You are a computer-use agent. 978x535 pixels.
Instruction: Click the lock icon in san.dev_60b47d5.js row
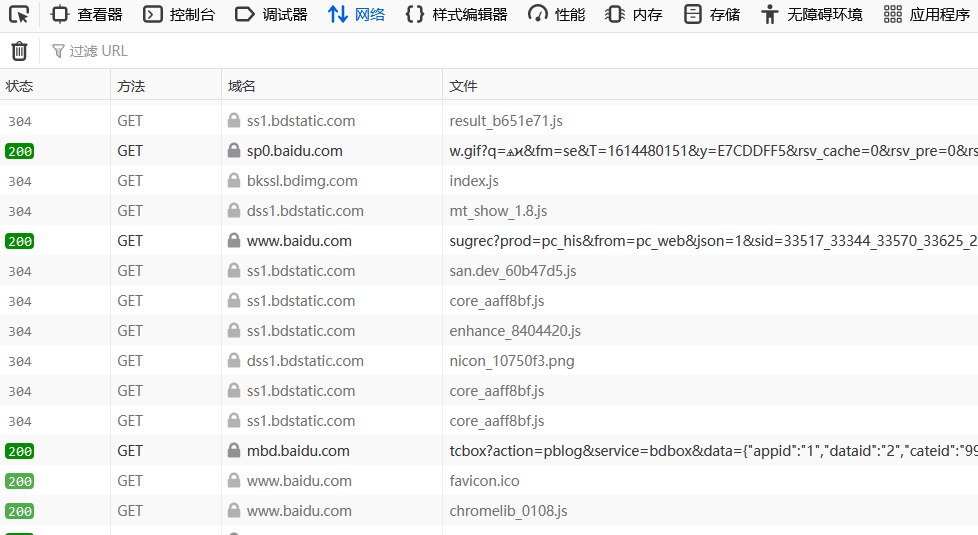[234, 270]
